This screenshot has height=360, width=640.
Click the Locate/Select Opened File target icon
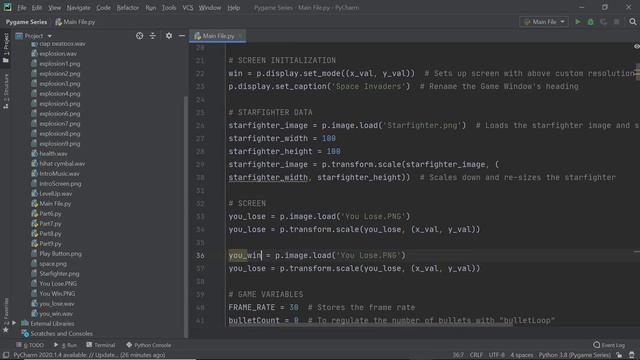[140, 36]
